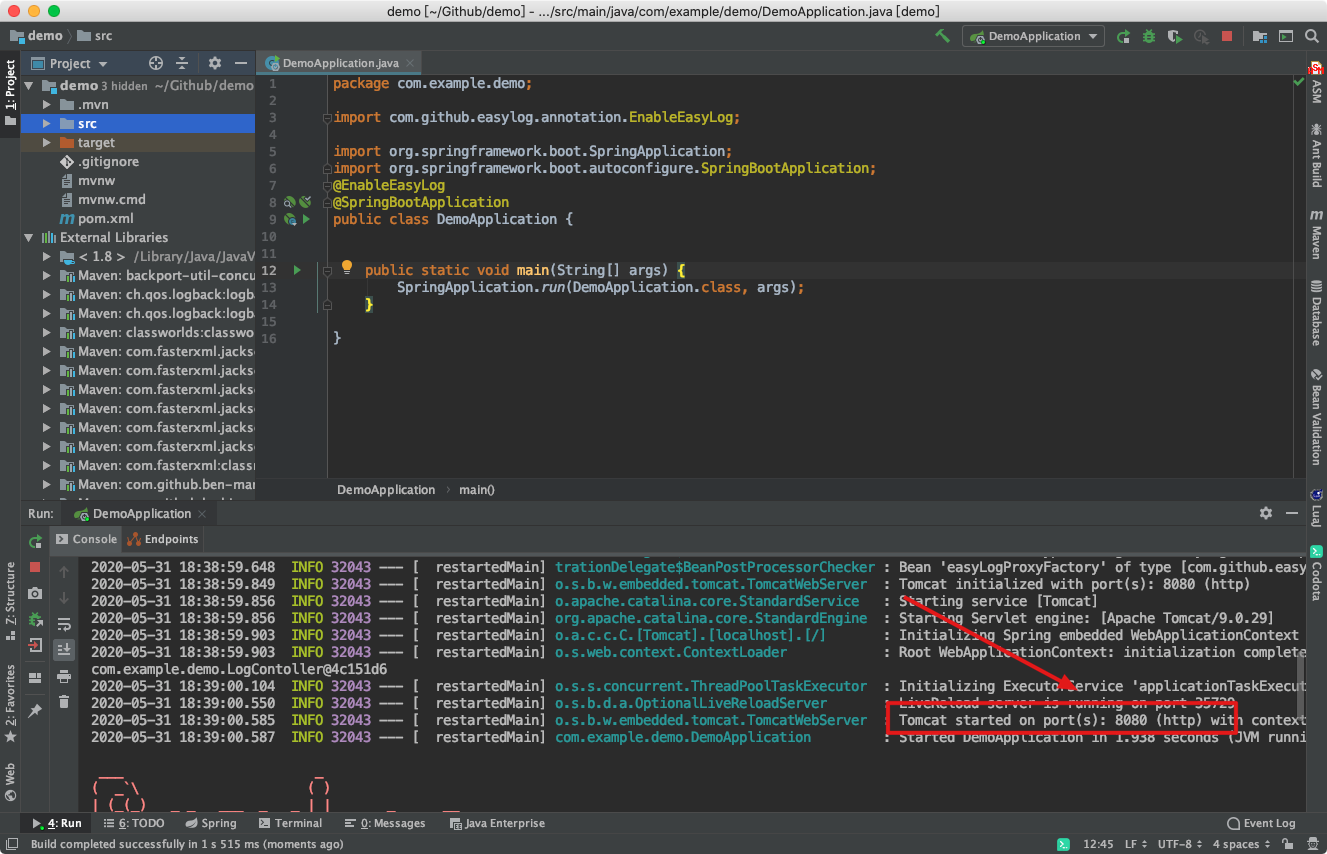Viewport: 1327px width, 854px height.
Task: Open the 0: Messages tool window
Action: tap(384, 823)
